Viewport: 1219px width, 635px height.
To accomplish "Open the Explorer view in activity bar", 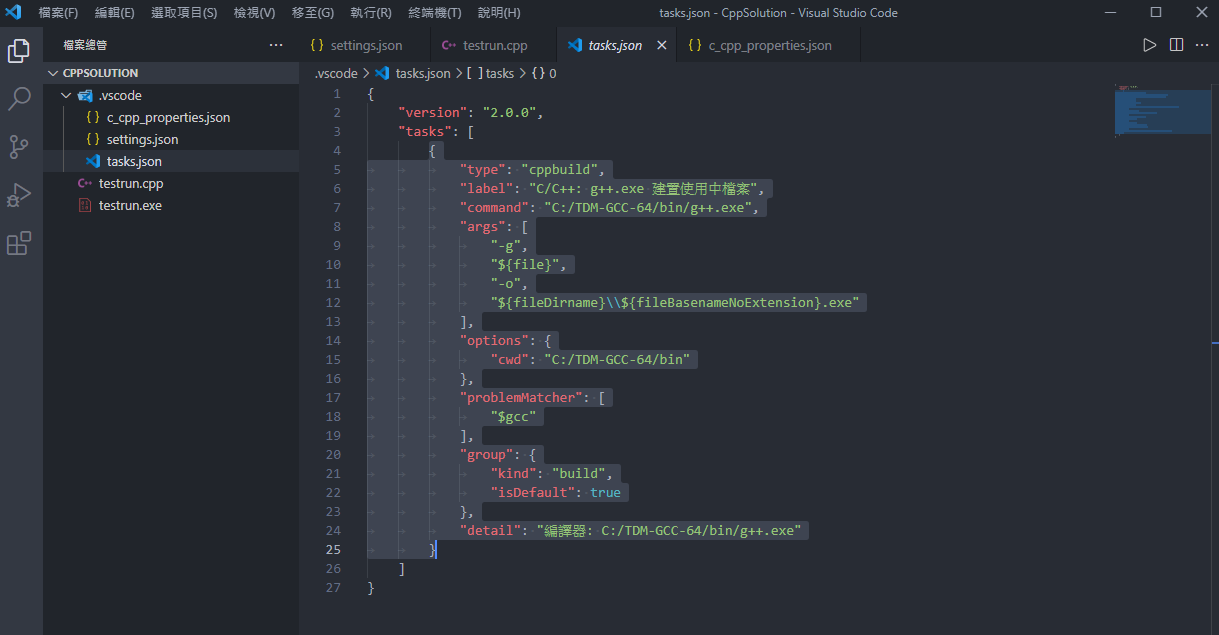I will tap(19, 50).
